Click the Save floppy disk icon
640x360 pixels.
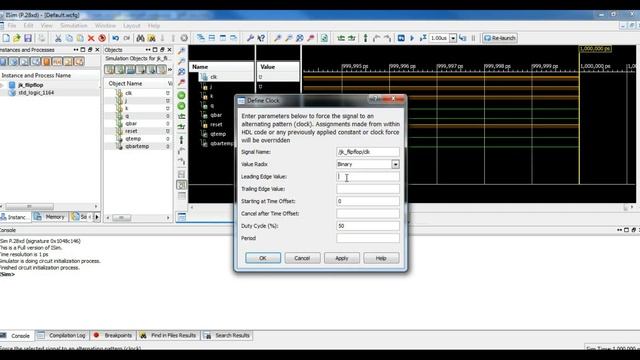[27, 38]
